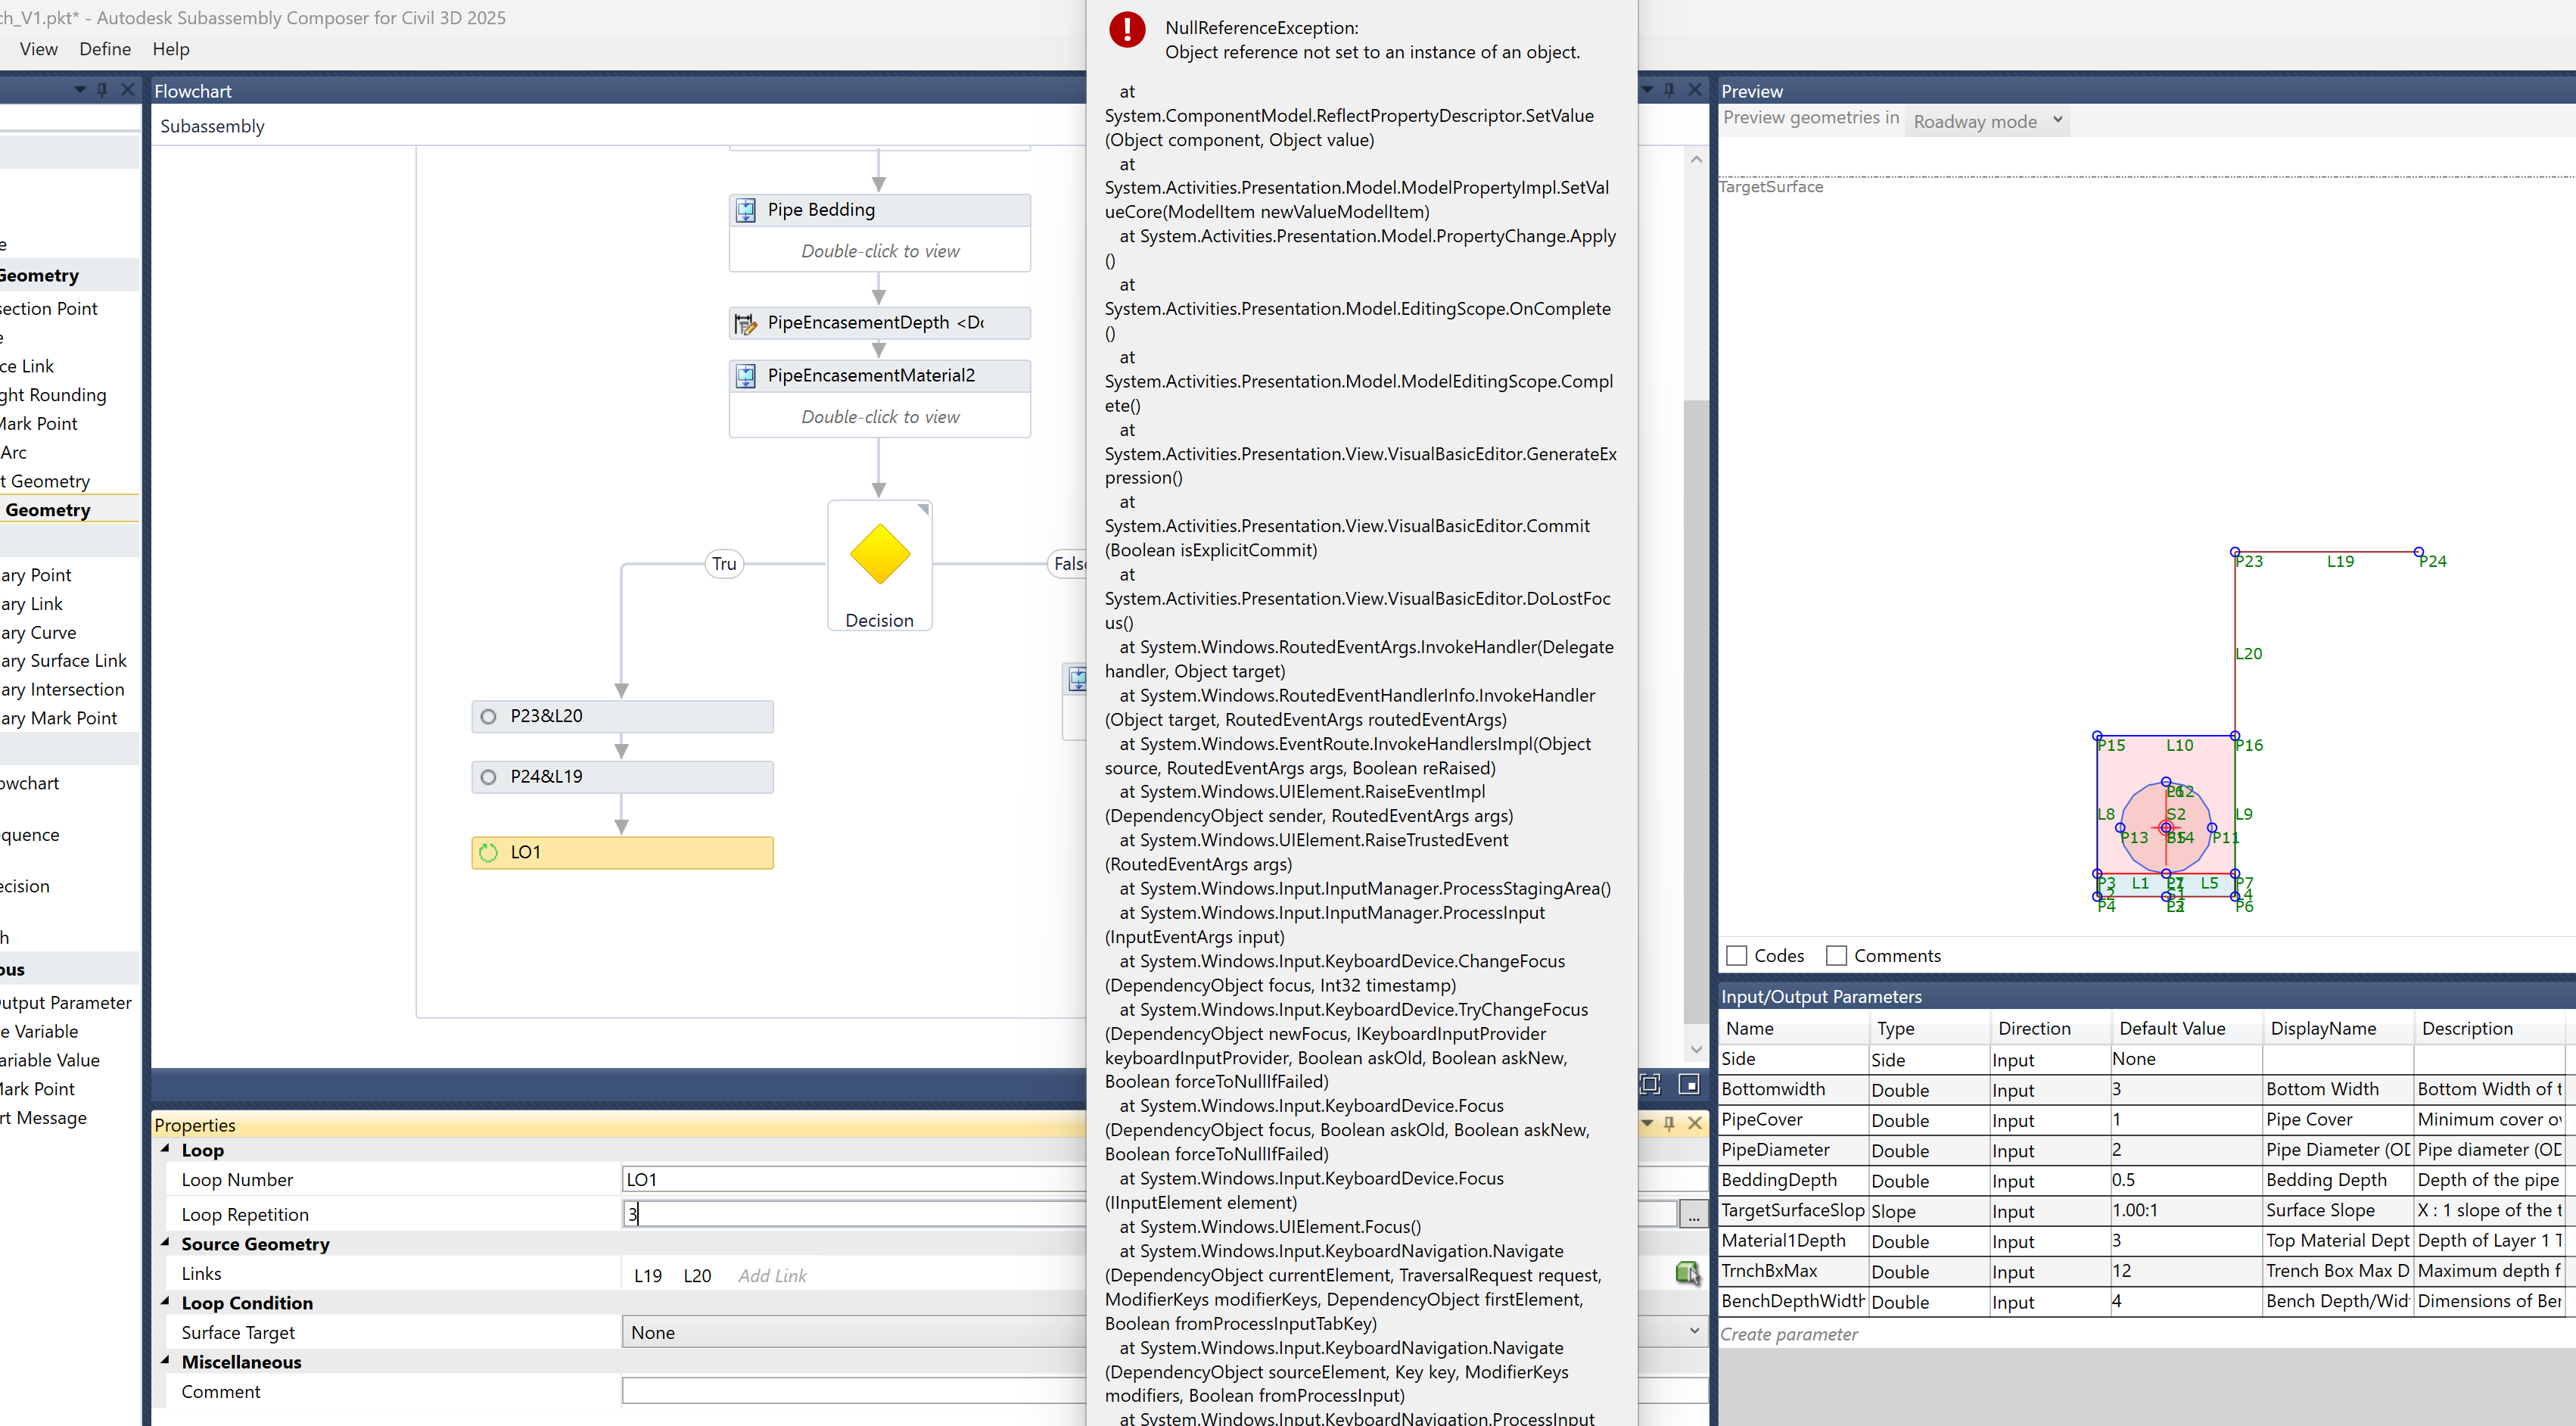Click the red error icon in the exception dialog
The width and height of the screenshot is (2576, 1426).
click(1127, 30)
